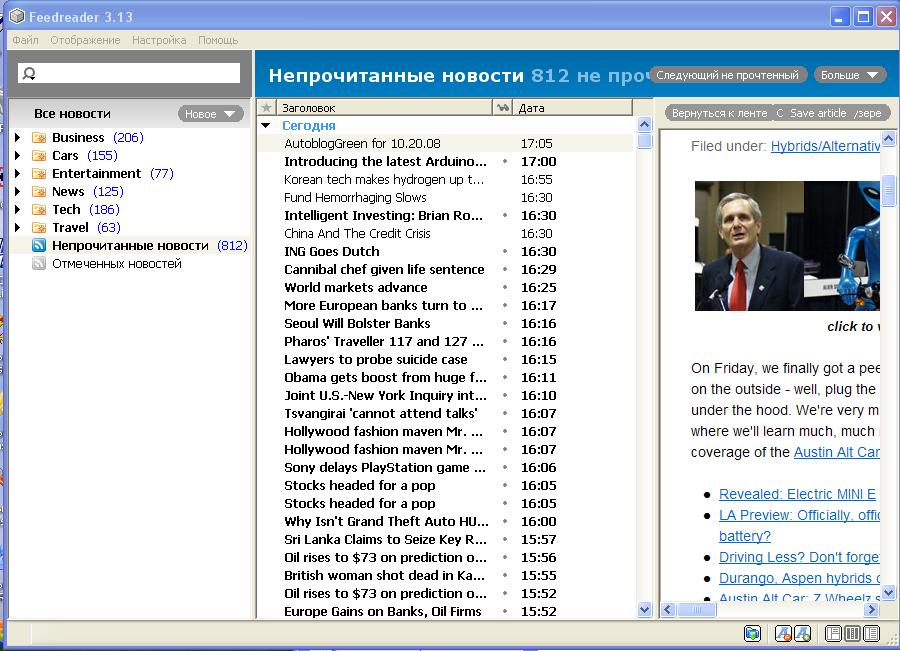Open the Настройка menu
This screenshot has width=900, height=651.
[x=159, y=40]
